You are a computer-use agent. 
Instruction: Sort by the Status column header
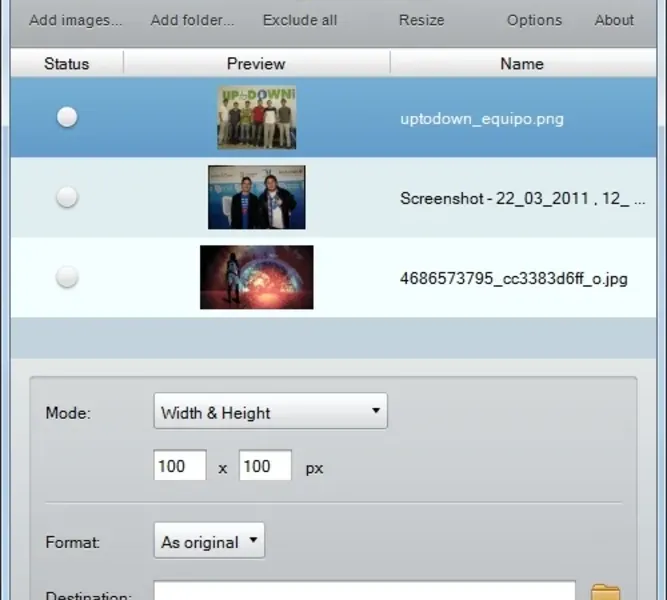point(67,64)
